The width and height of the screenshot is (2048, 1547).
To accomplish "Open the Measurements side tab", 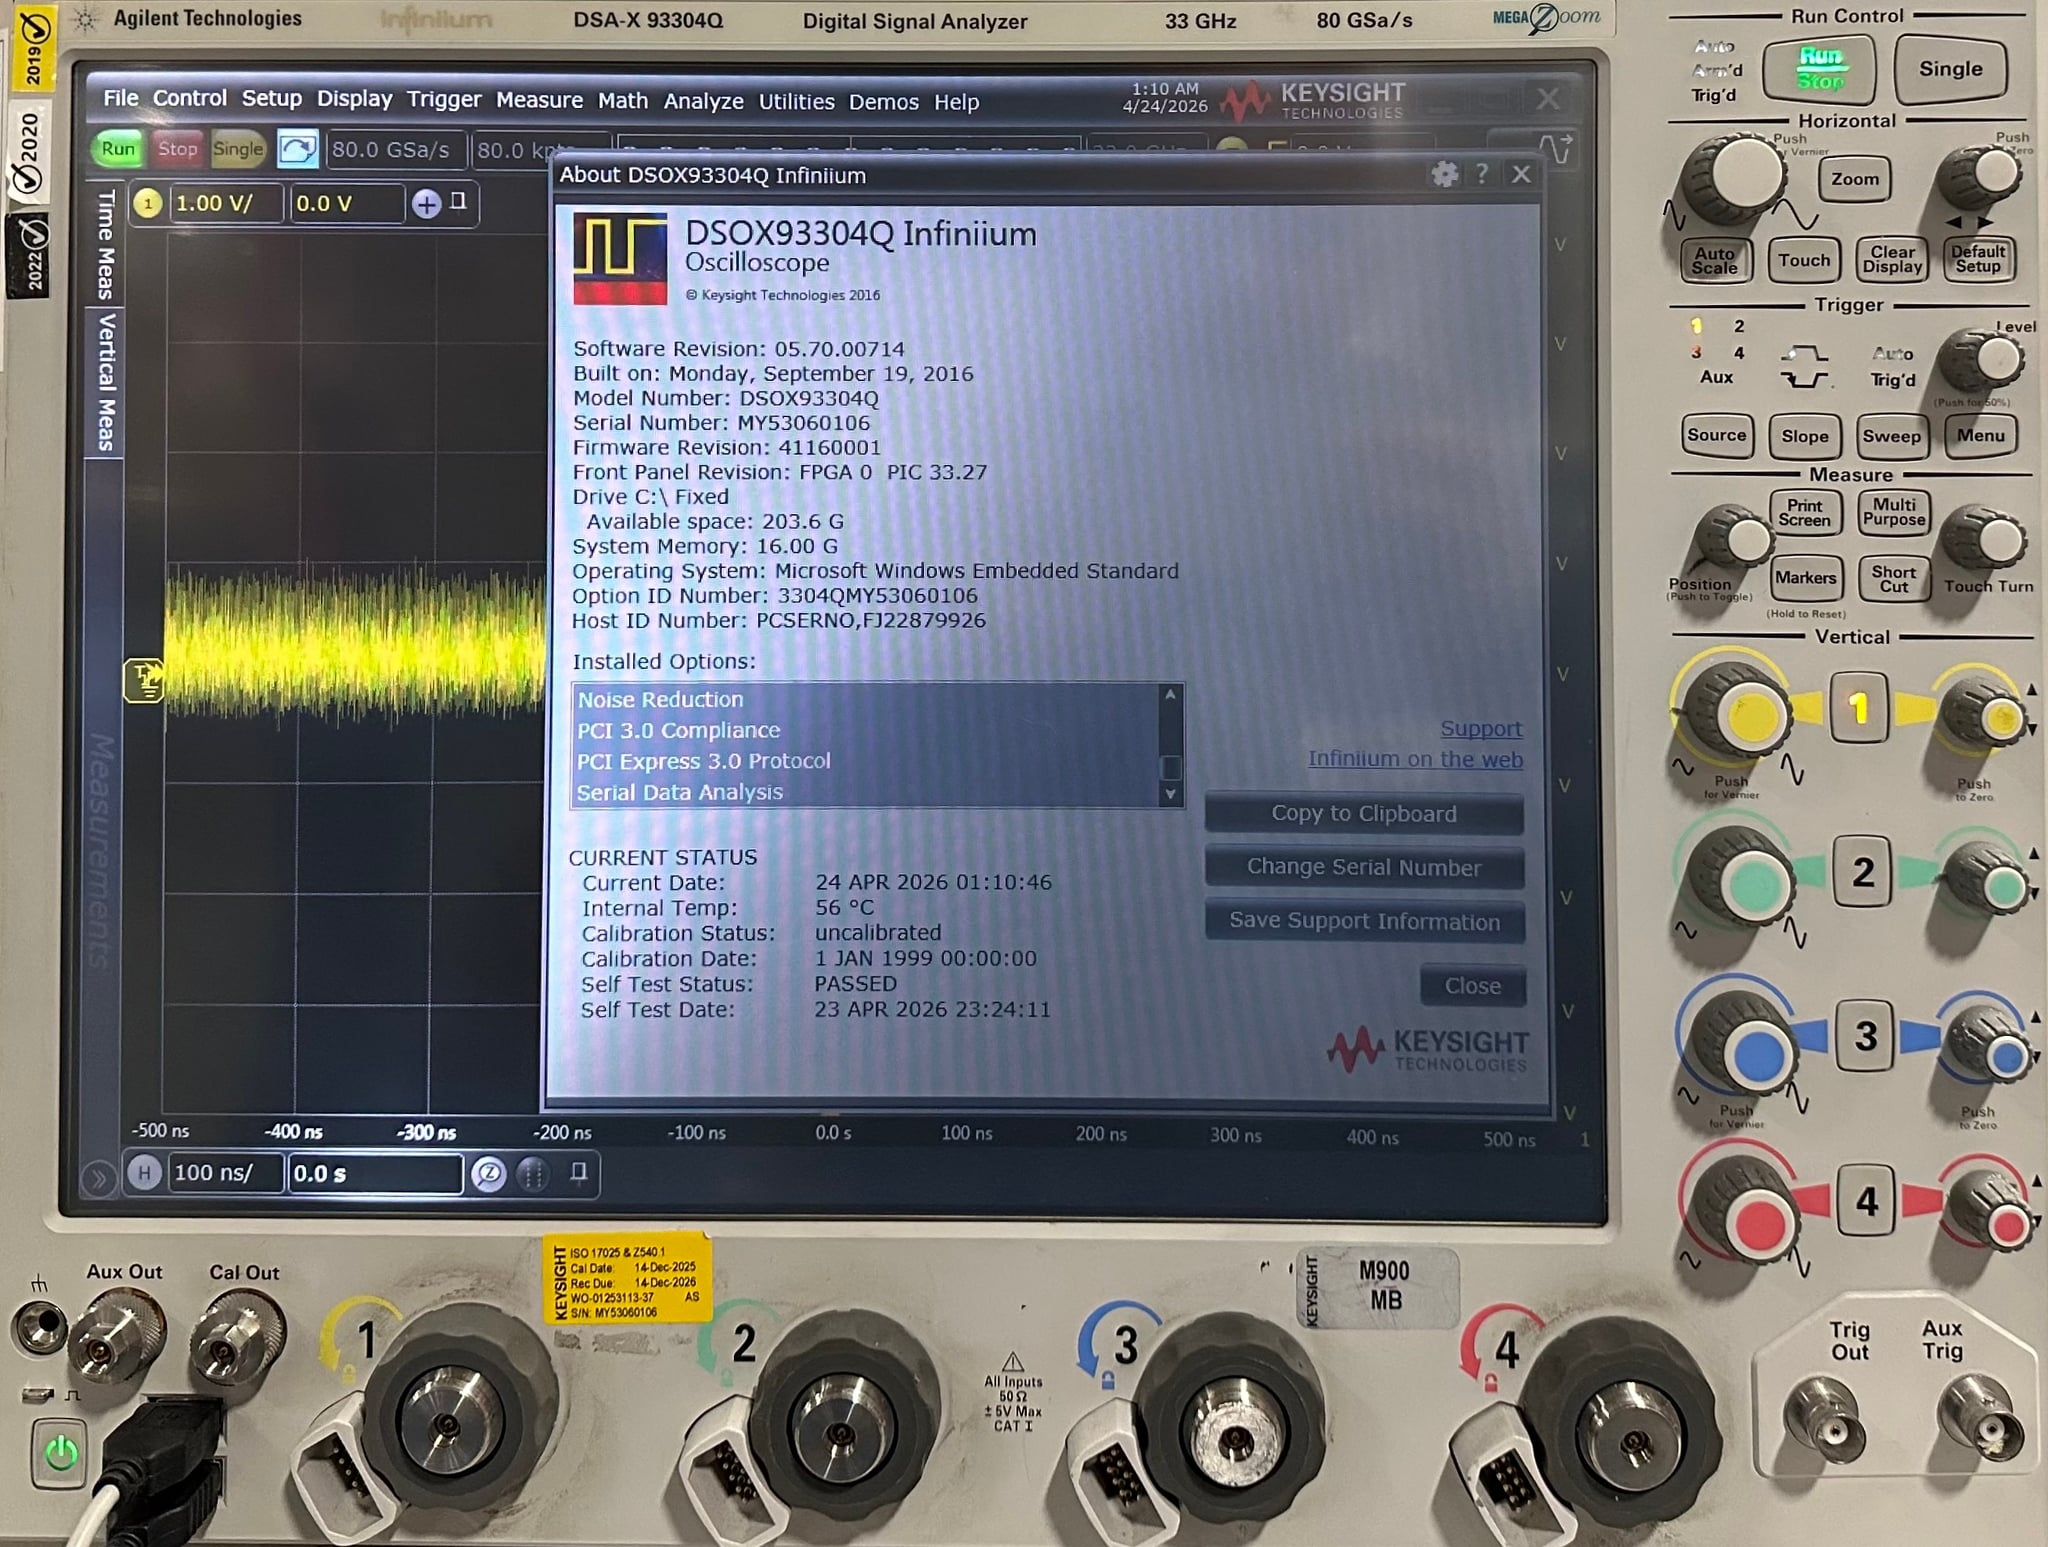I will tap(101, 851).
